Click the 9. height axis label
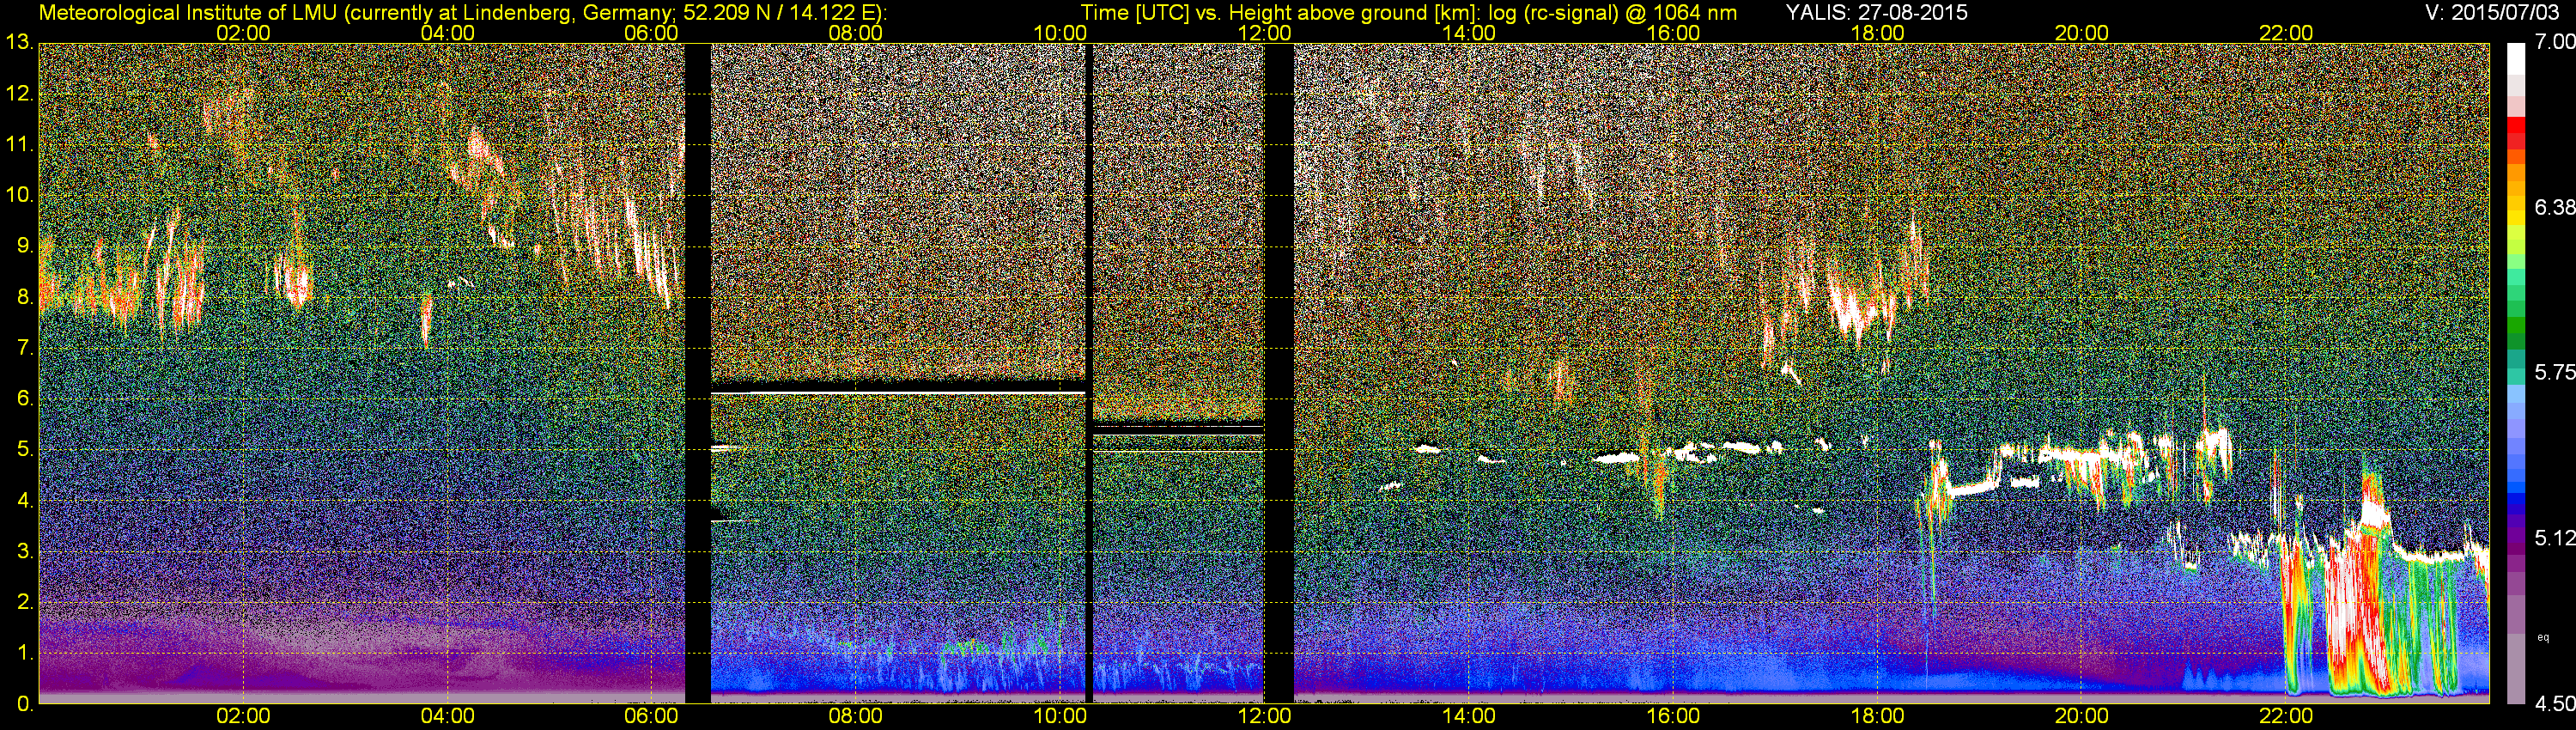 pos(24,246)
